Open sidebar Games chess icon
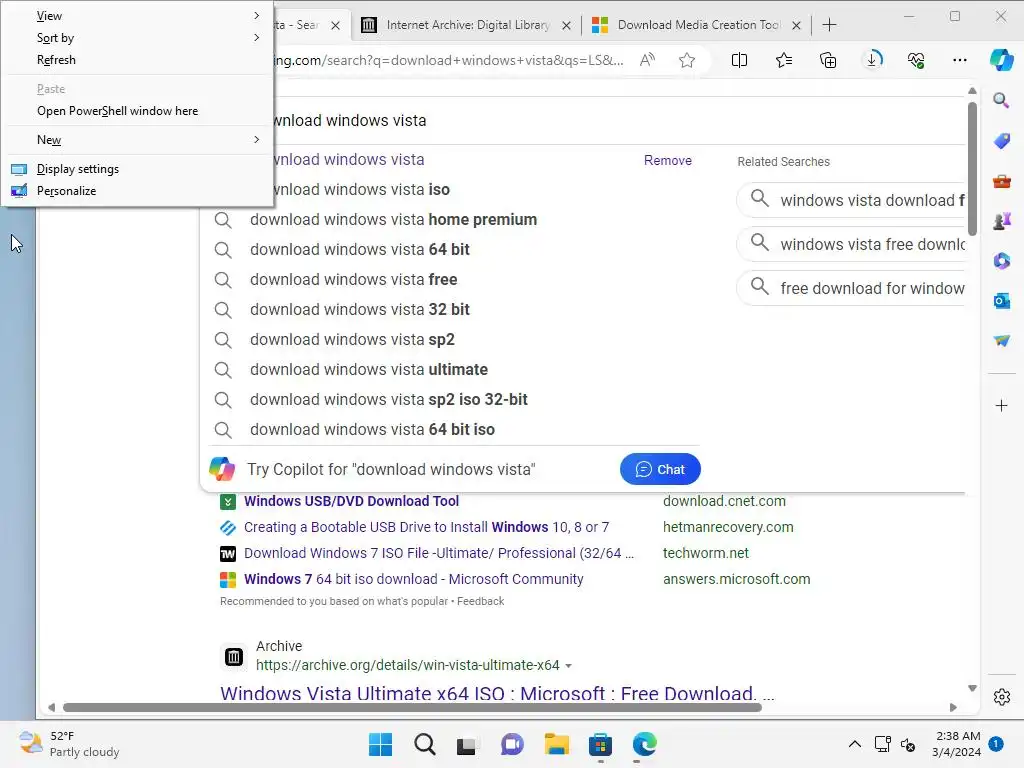The height and width of the screenshot is (768, 1024). (1001, 221)
